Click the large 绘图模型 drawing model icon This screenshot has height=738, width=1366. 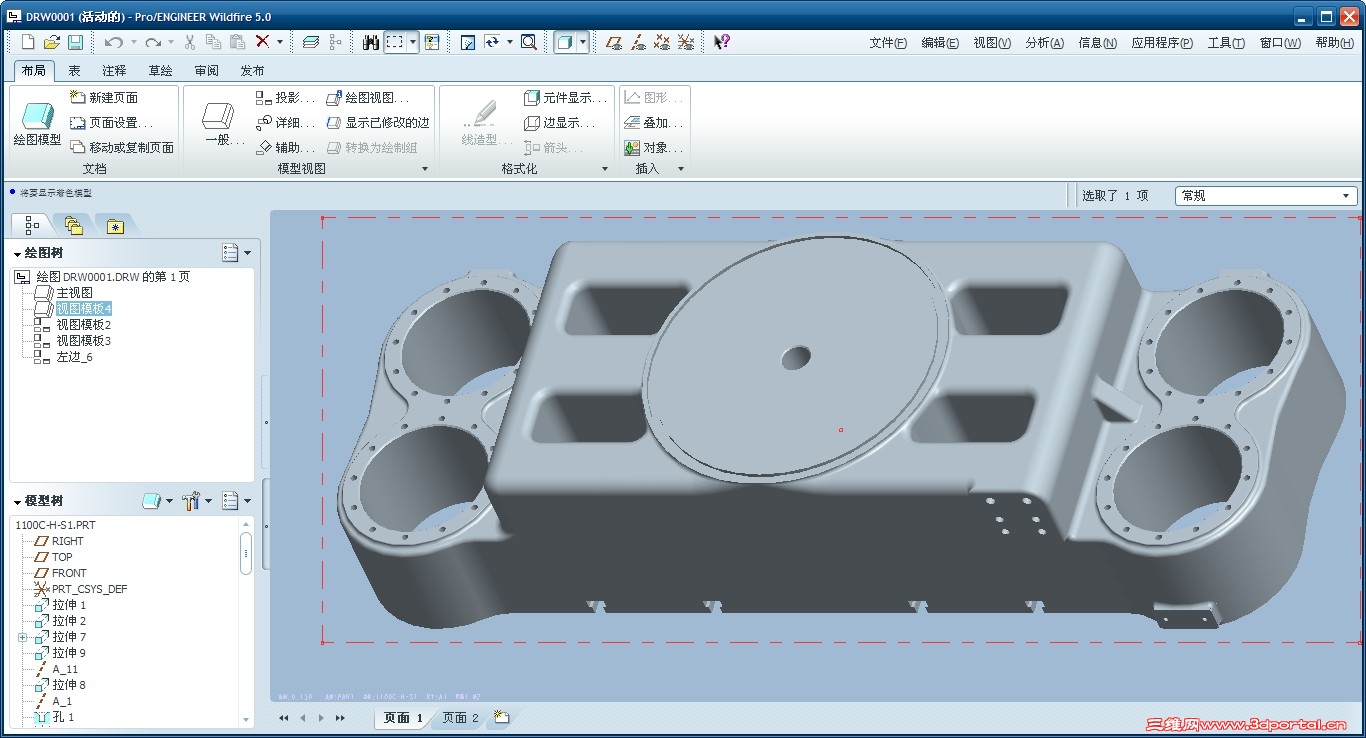[37, 124]
